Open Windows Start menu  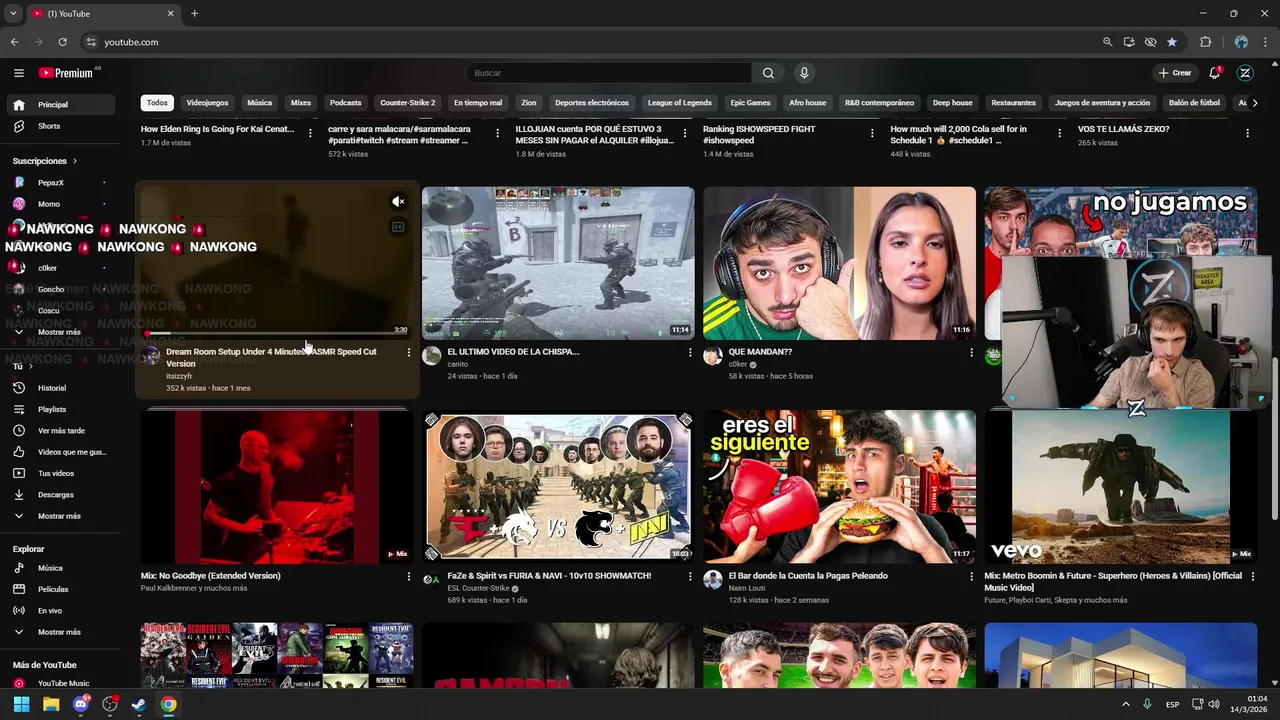[21, 704]
